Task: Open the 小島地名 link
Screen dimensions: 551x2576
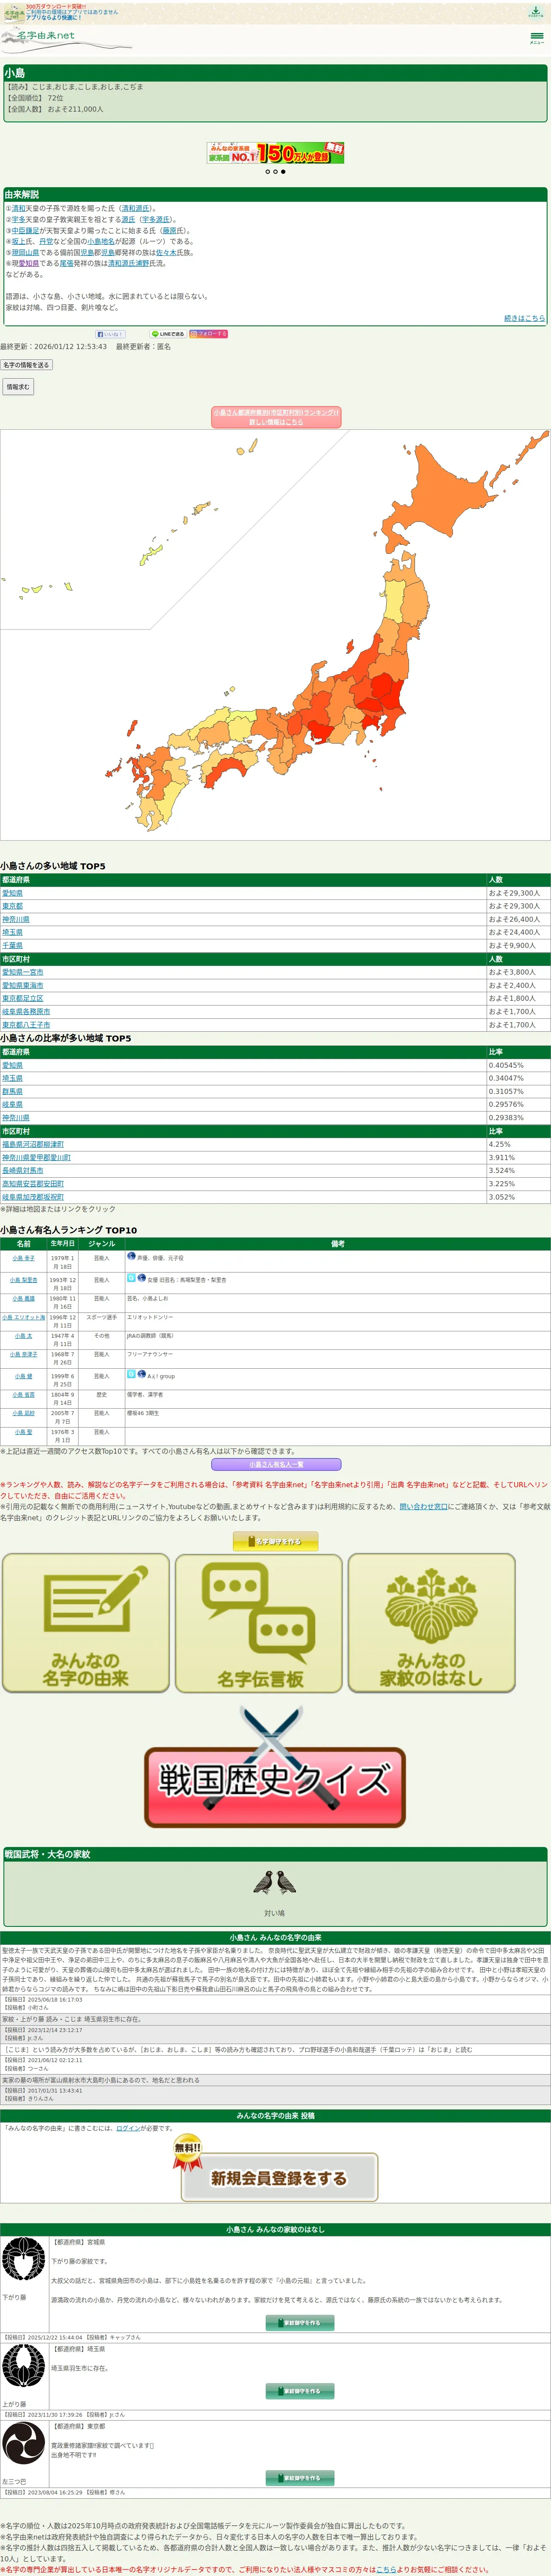Action: click(x=101, y=242)
